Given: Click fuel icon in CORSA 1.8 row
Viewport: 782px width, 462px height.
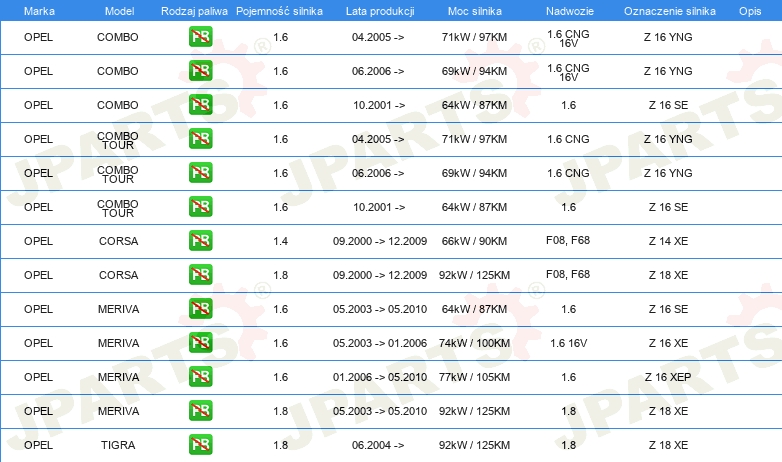Looking at the screenshot, I should 200,274.
